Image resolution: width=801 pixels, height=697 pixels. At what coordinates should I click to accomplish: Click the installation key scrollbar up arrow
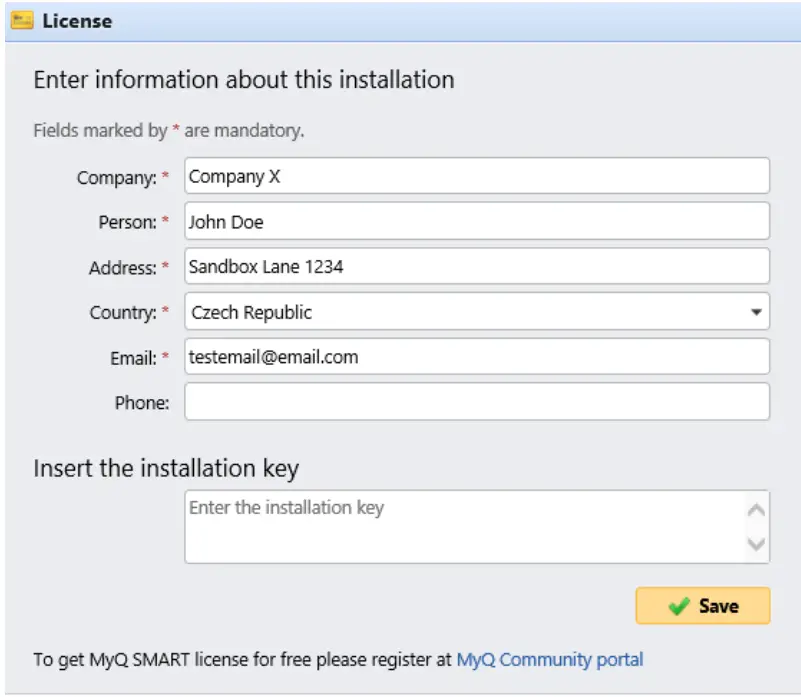757,509
